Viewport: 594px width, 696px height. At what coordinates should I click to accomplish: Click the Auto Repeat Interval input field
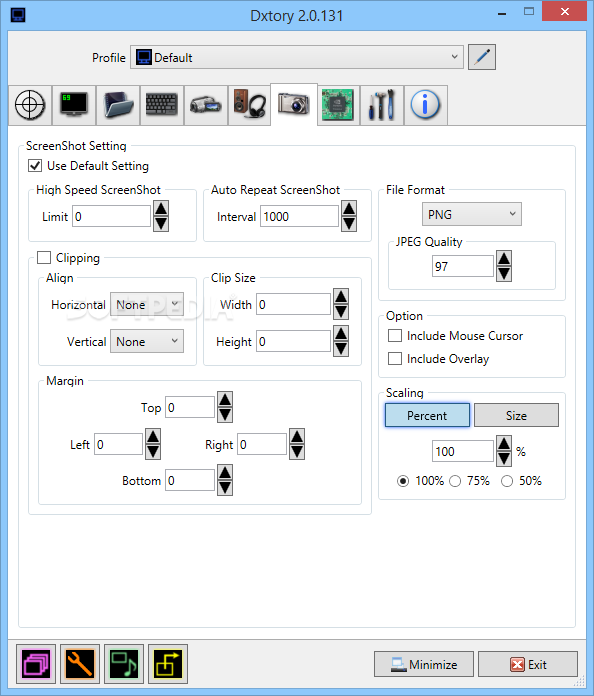pyautogui.click(x=300, y=216)
